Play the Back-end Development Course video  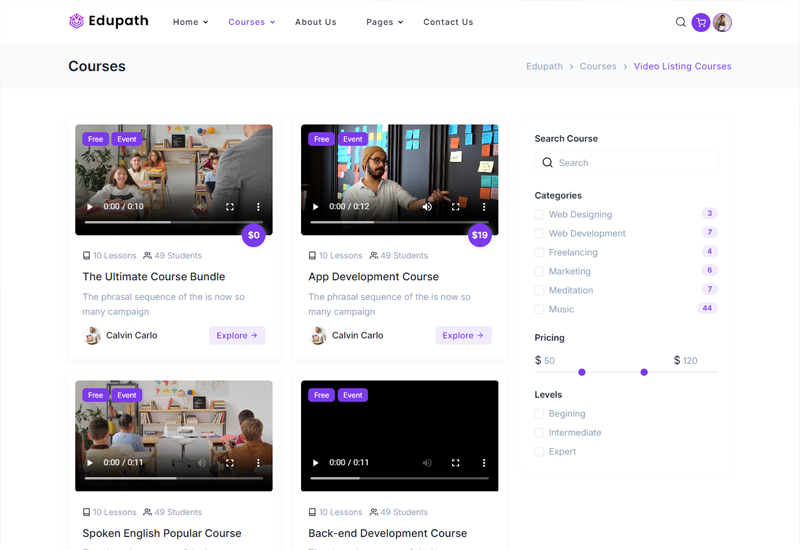pos(316,463)
